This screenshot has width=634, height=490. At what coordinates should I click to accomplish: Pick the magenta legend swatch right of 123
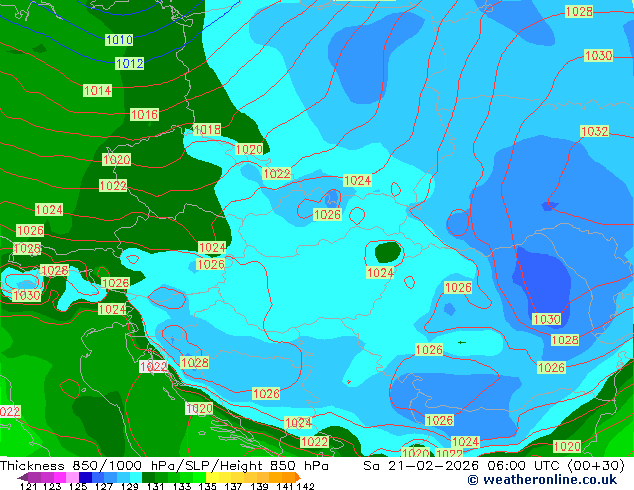[60, 477]
